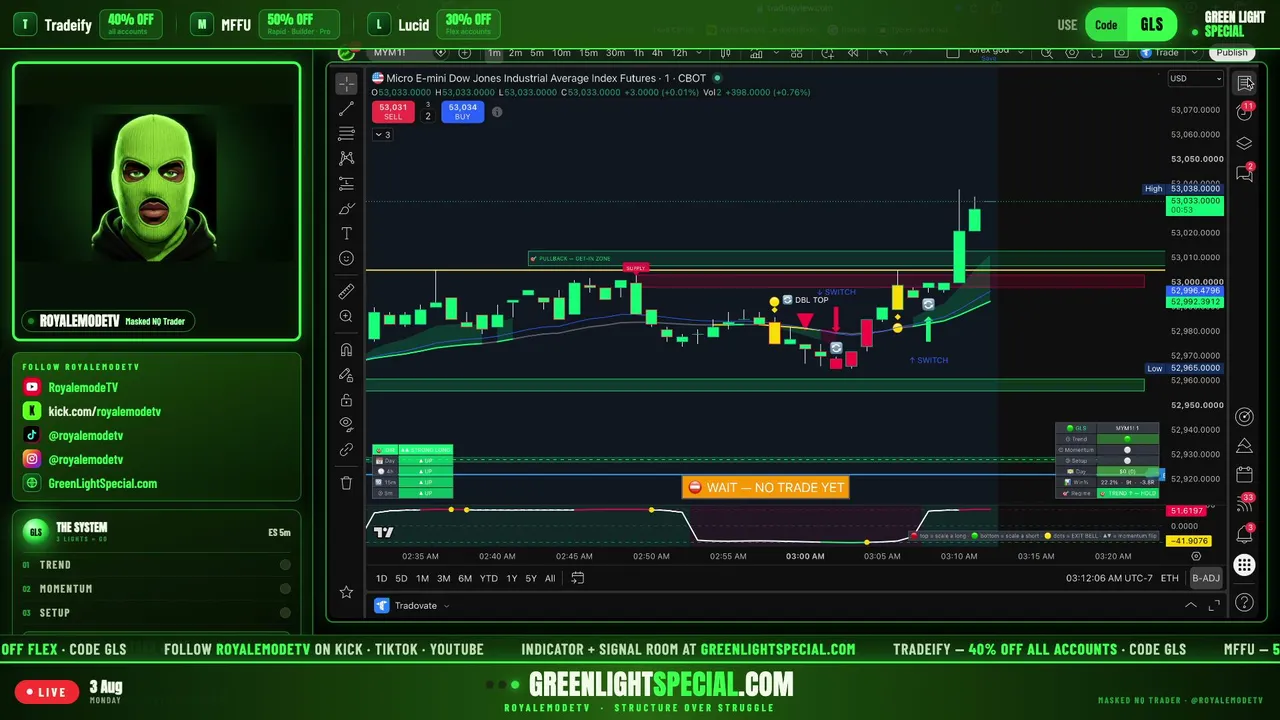Open the chart patterns tool
Image resolution: width=1280 pixels, height=720 pixels.
click(346, 158)
